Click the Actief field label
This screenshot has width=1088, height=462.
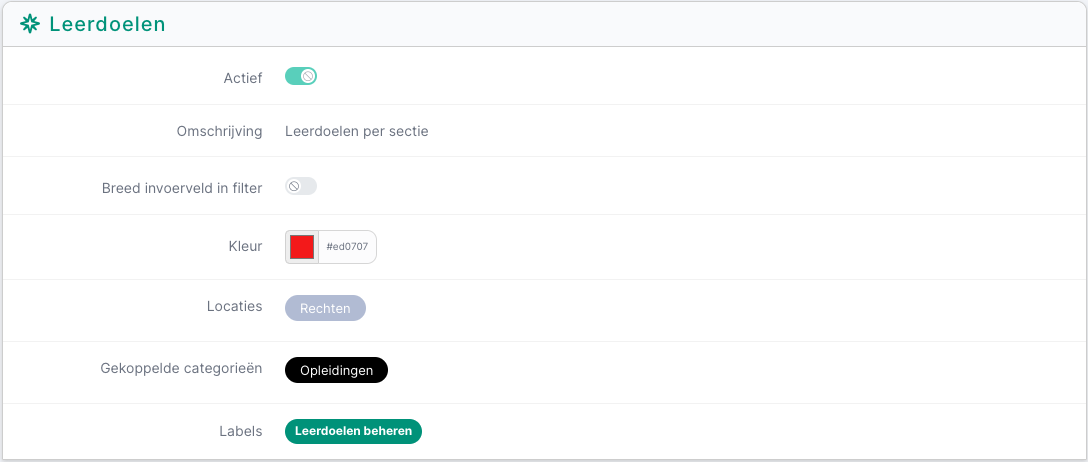[243, 78]
